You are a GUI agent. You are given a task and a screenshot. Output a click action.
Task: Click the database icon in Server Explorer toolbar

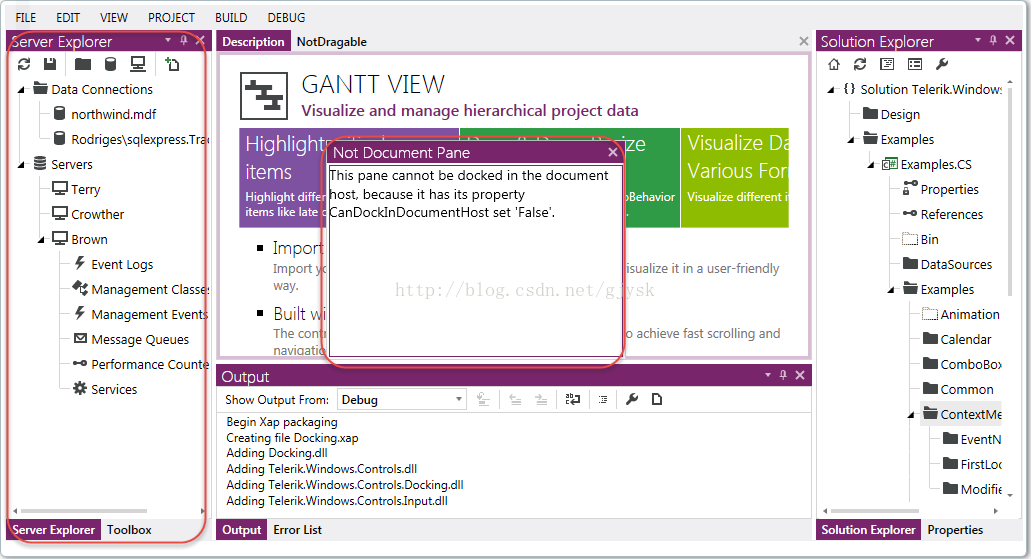110,64
